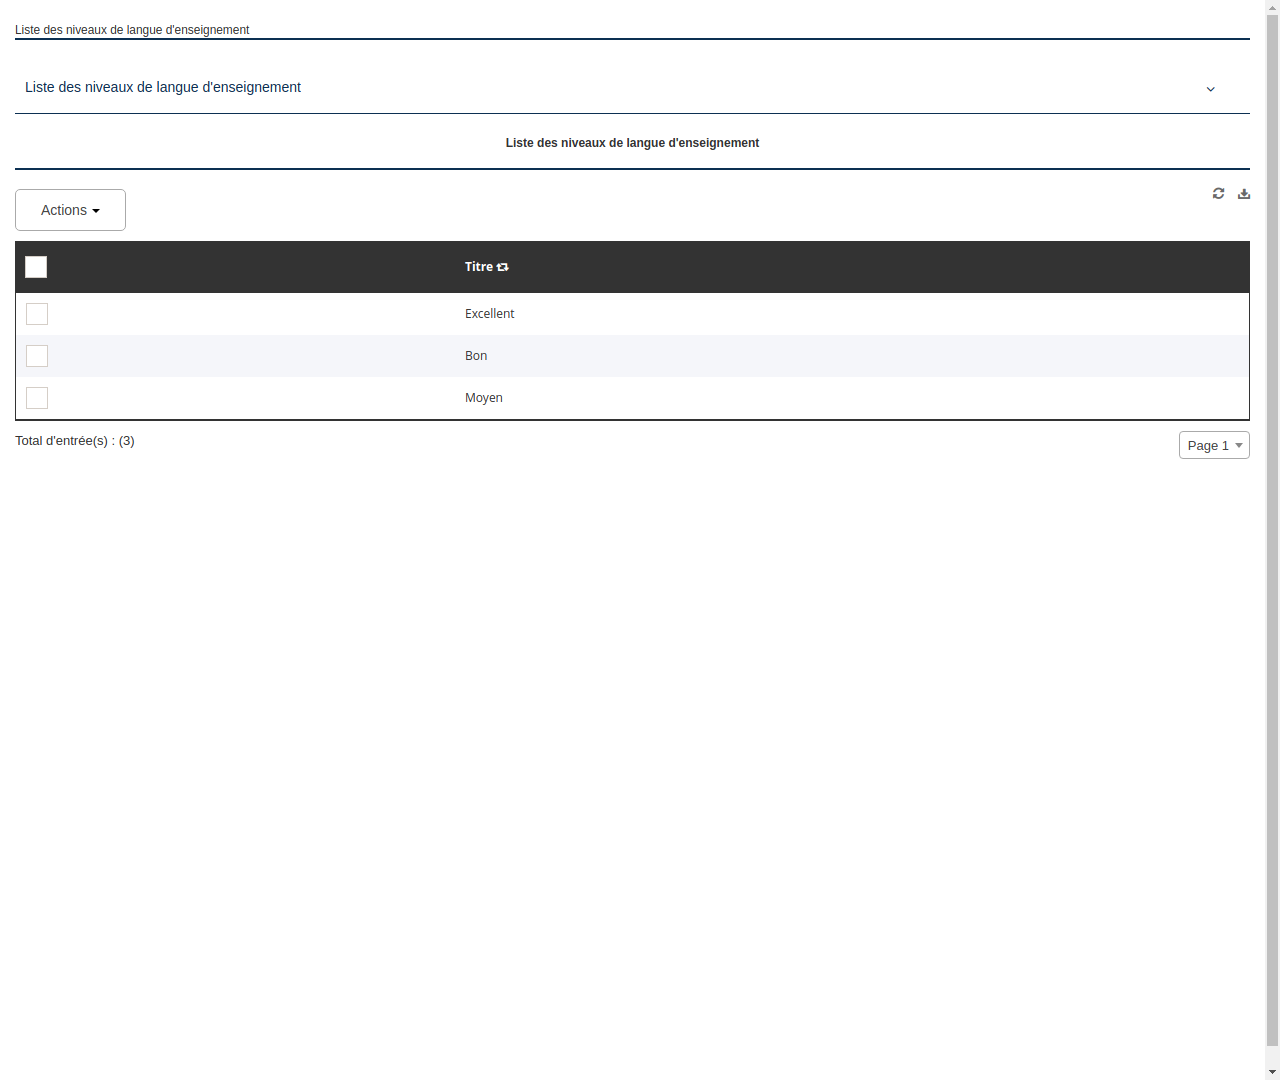Expand the Actions menu

(70, 210)
